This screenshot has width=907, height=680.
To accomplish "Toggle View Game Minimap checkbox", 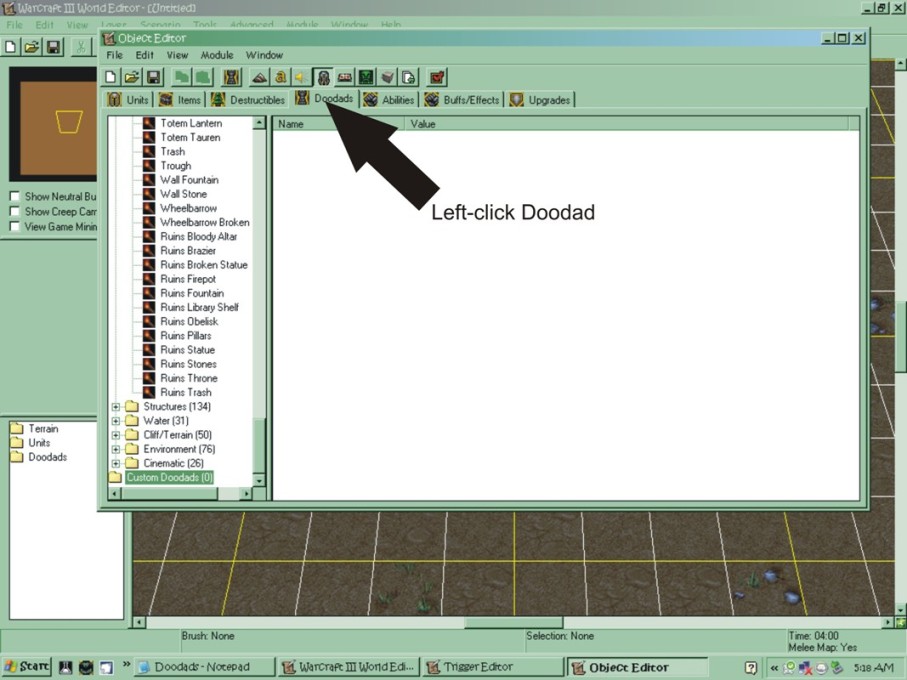I will 14,226.
